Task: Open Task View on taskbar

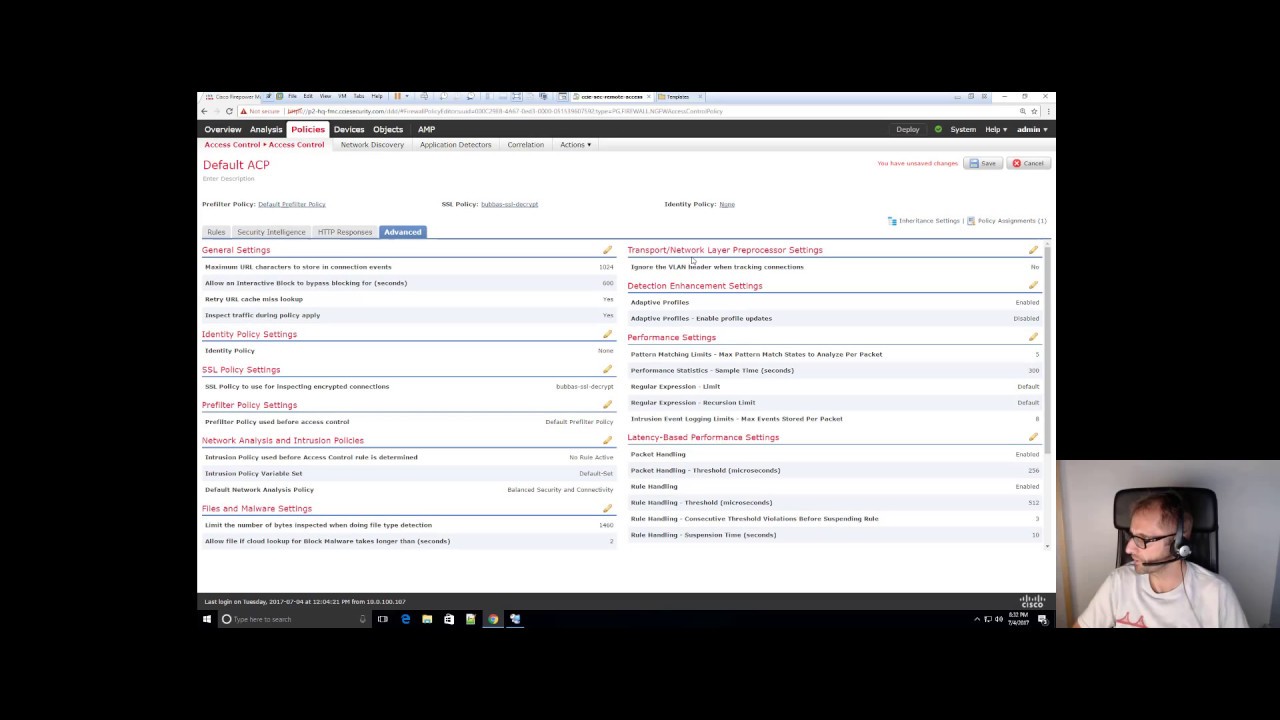Action: click(383, 619)
